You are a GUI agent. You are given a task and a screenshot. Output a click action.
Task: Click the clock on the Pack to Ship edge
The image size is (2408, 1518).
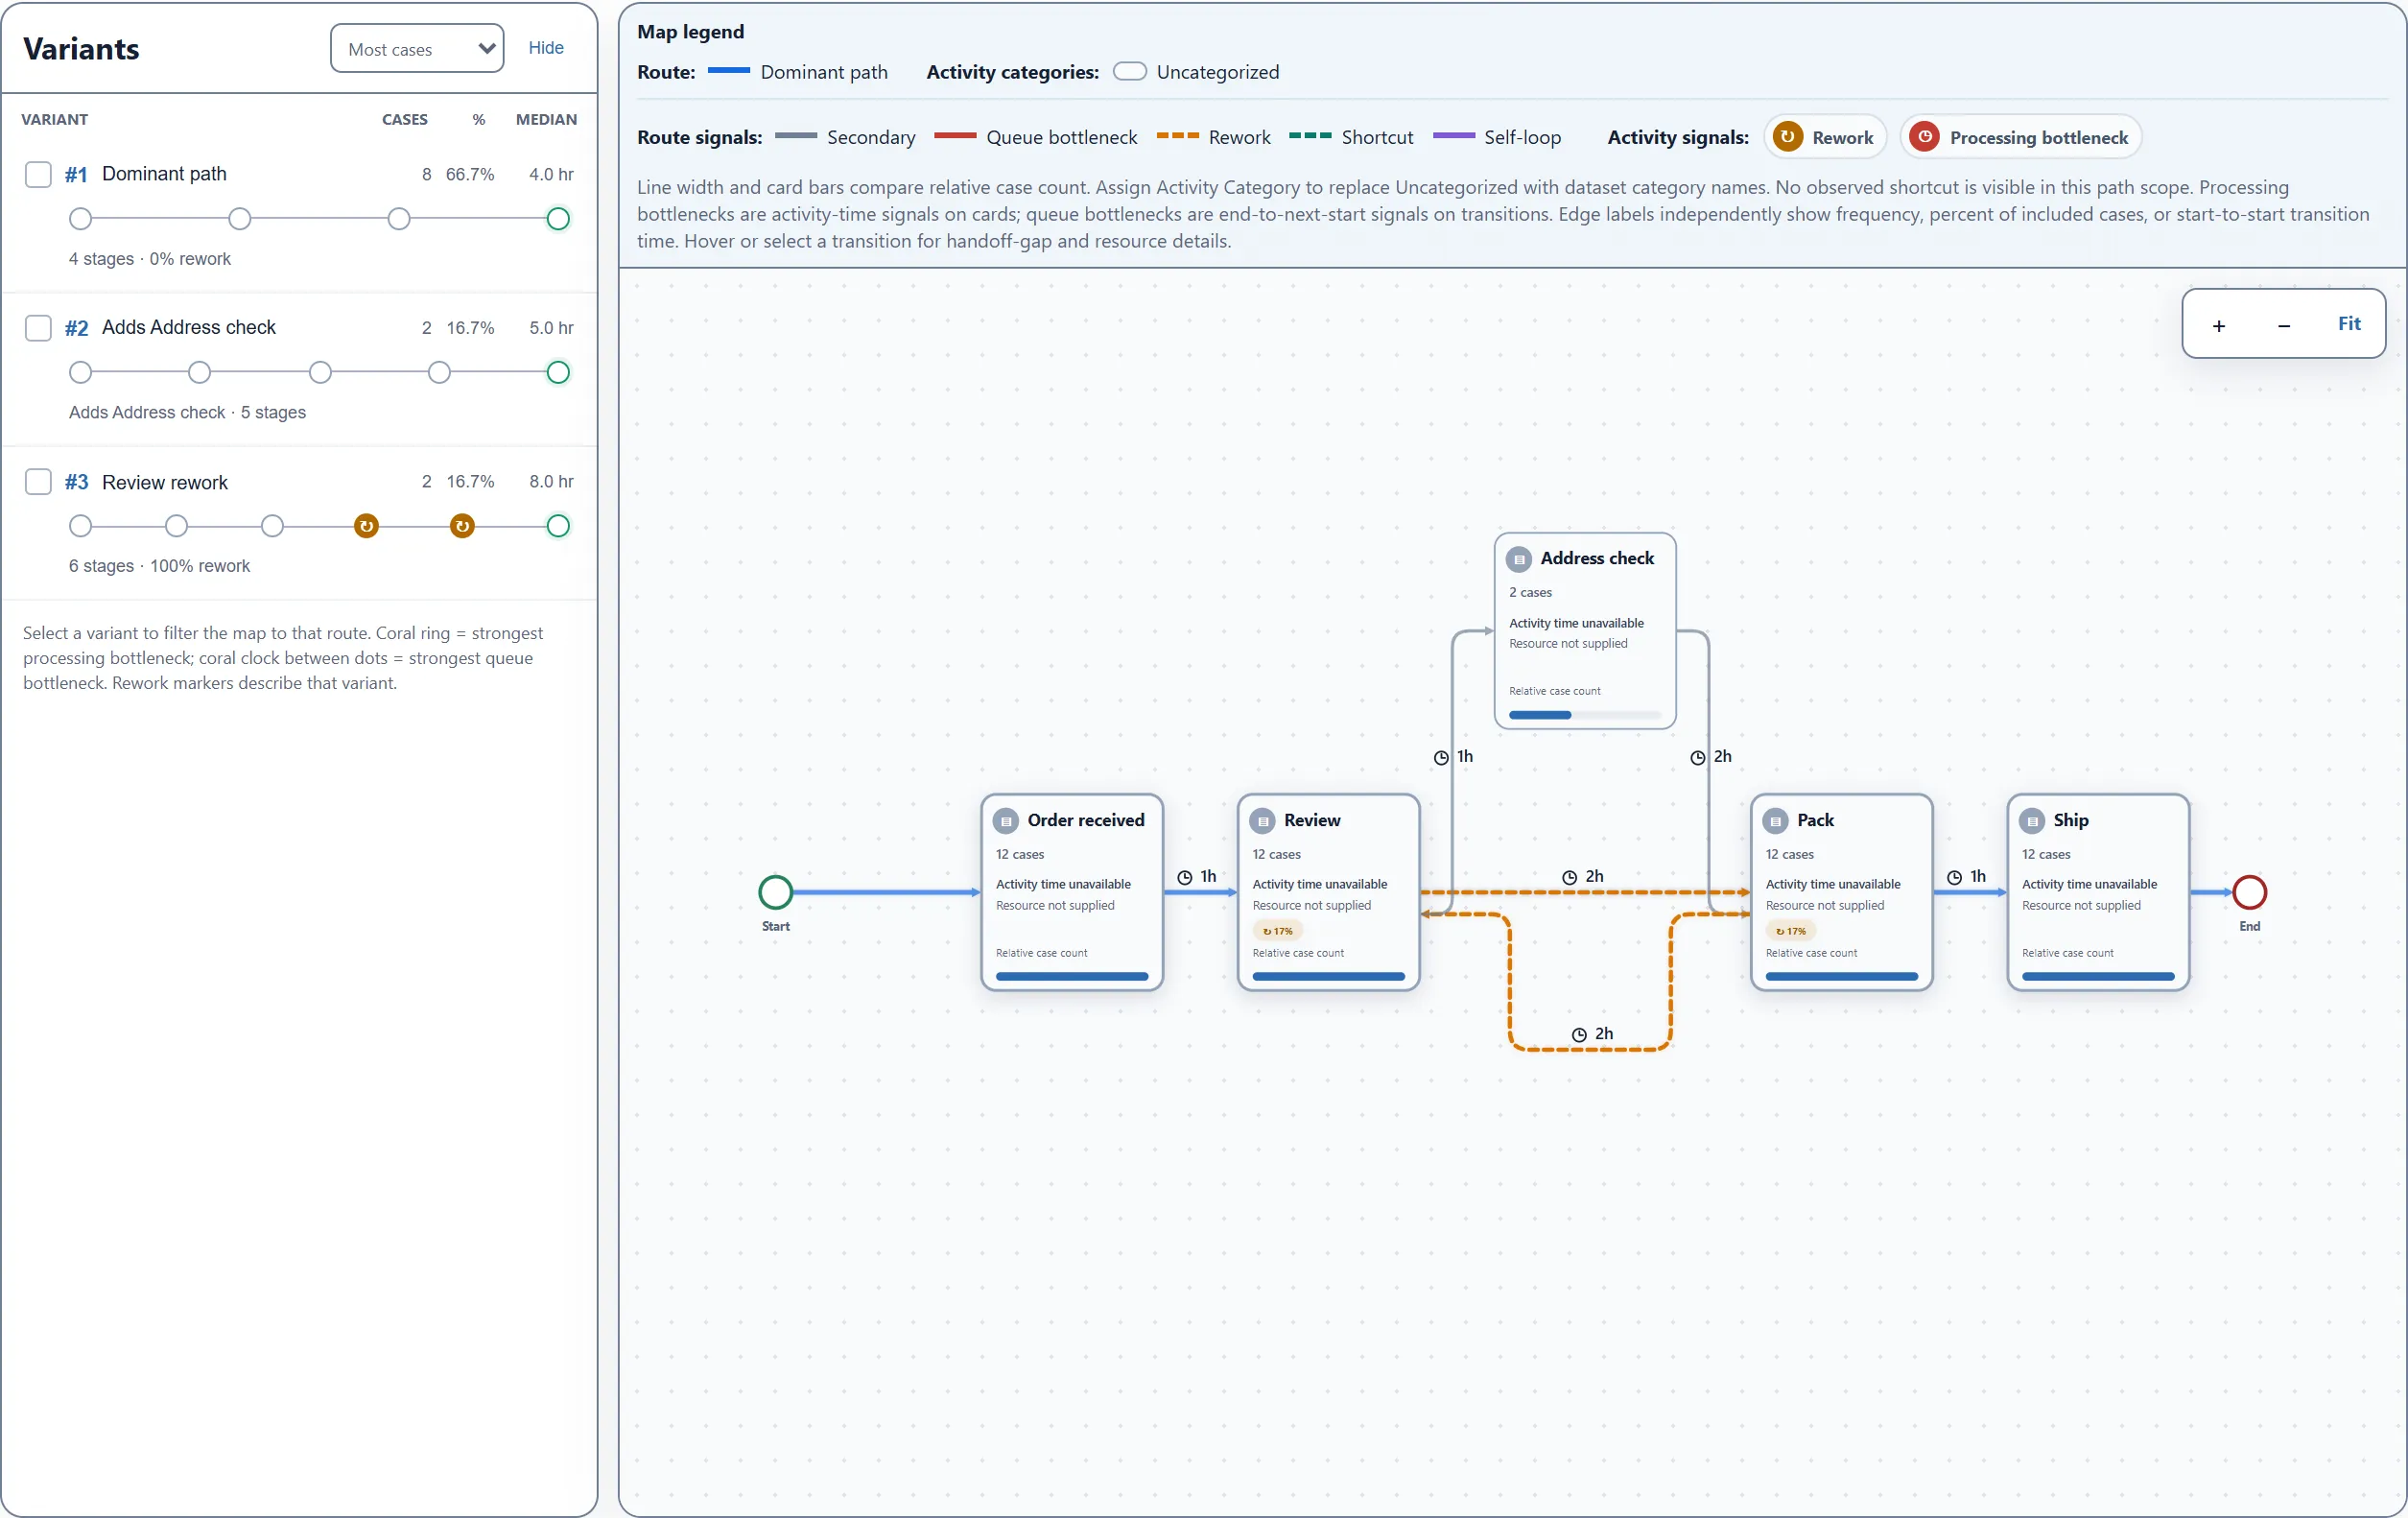pos(1955,877)
